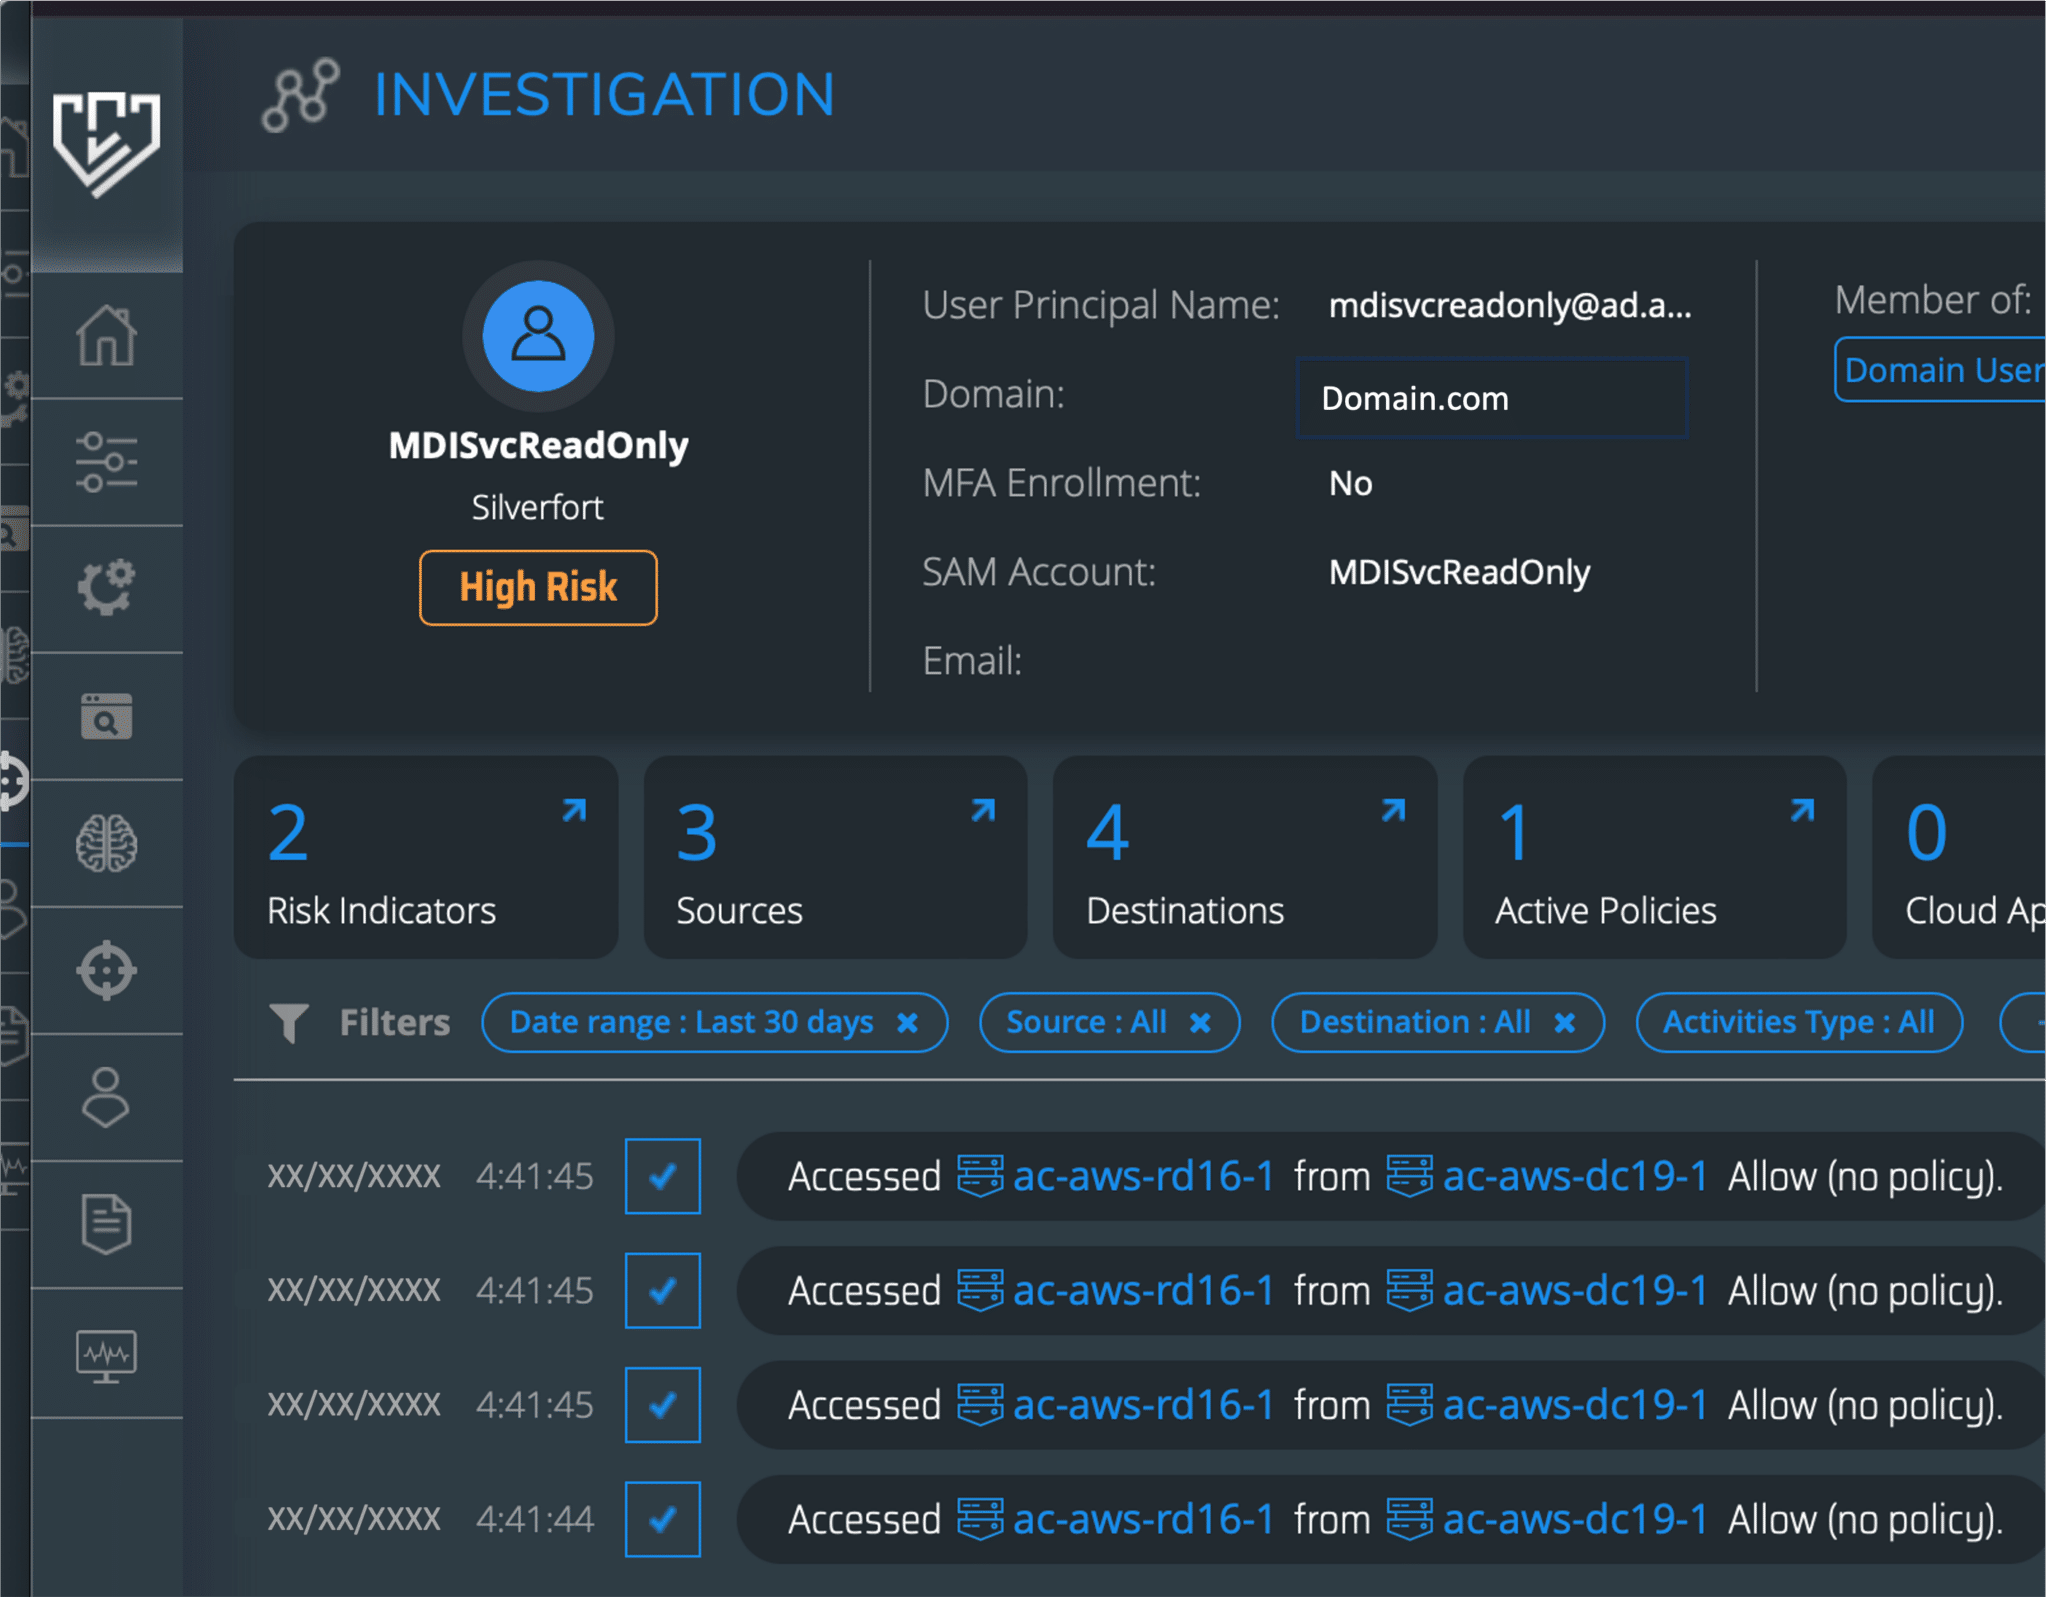
Task: Click the browser search icon in sidebar
Action: pyautogui.click(x=107, y=714)
